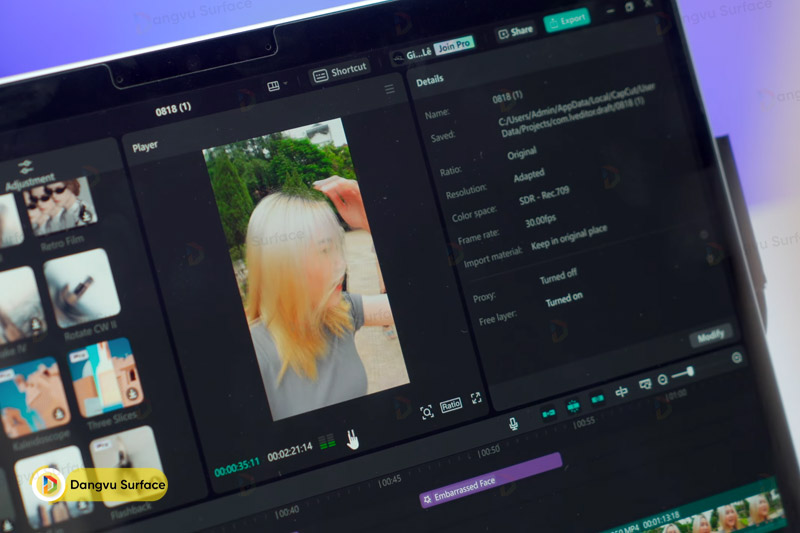Click the cover thumbnail icon on timeline toolbar
The width and height of the screenshot is (800, 533).
[645, 384]
